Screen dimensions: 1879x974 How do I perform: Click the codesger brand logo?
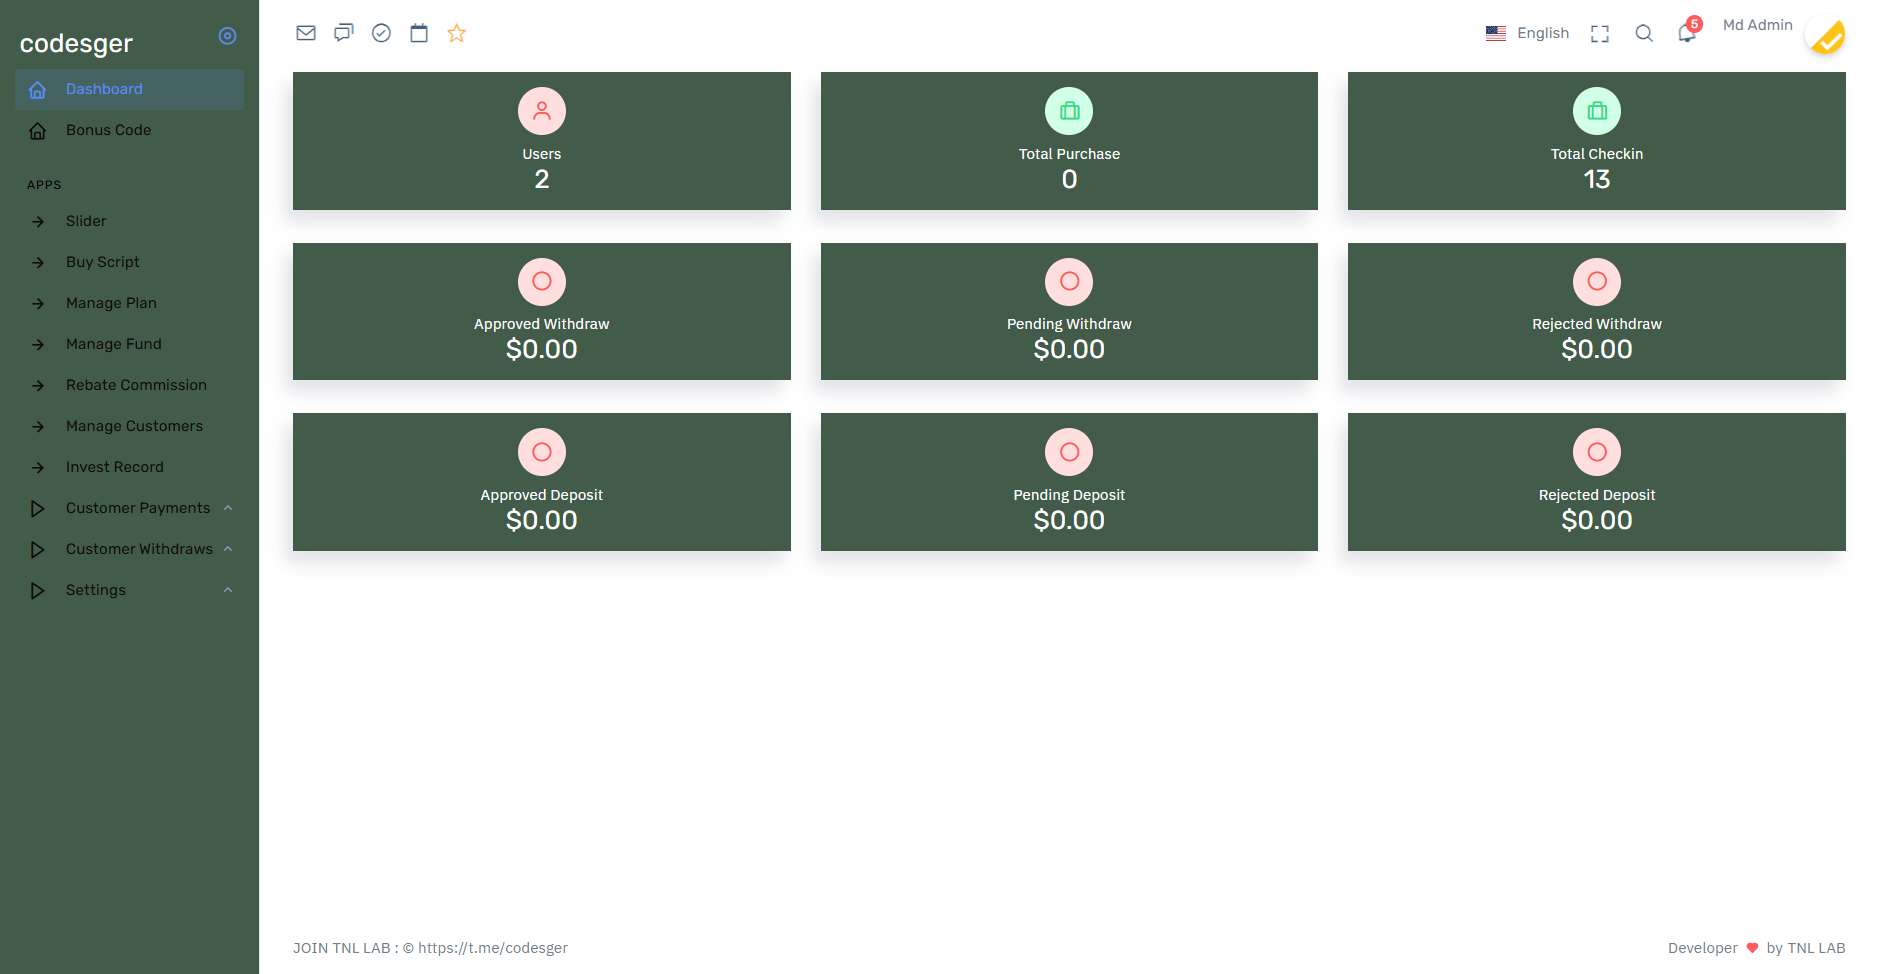click(x=76, y=43)
